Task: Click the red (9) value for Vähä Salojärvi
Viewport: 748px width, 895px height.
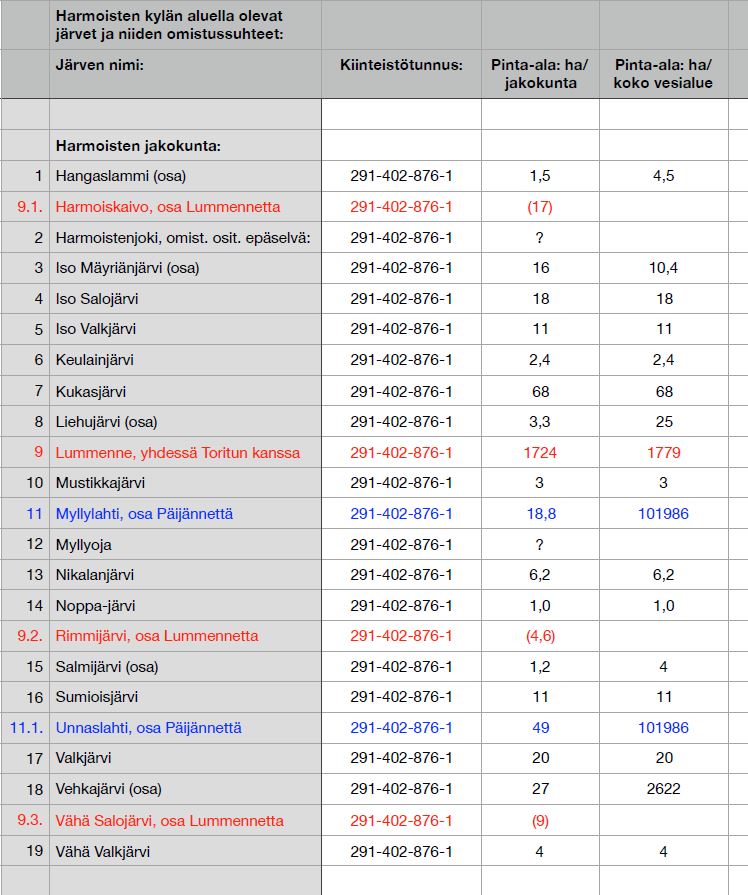Action: click(x=540, y=820)
